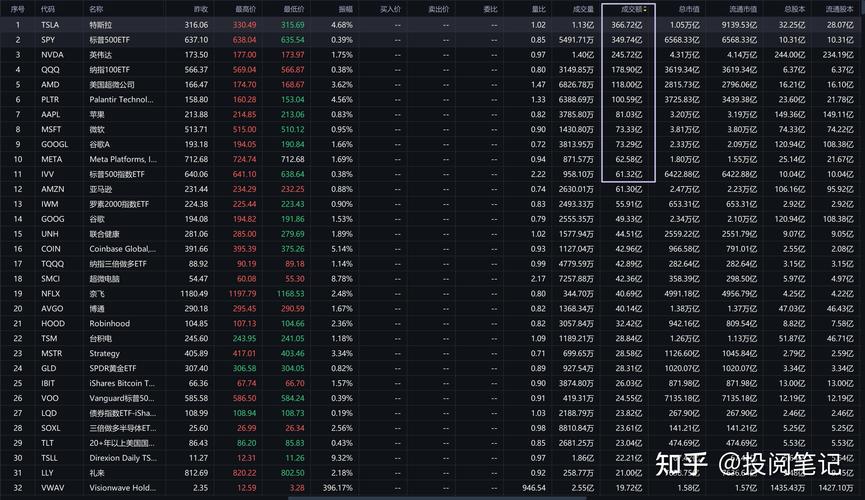865x500 pixels.
Task: Toggle sort arrows beside 成交额 header
Action: [645, 9]
